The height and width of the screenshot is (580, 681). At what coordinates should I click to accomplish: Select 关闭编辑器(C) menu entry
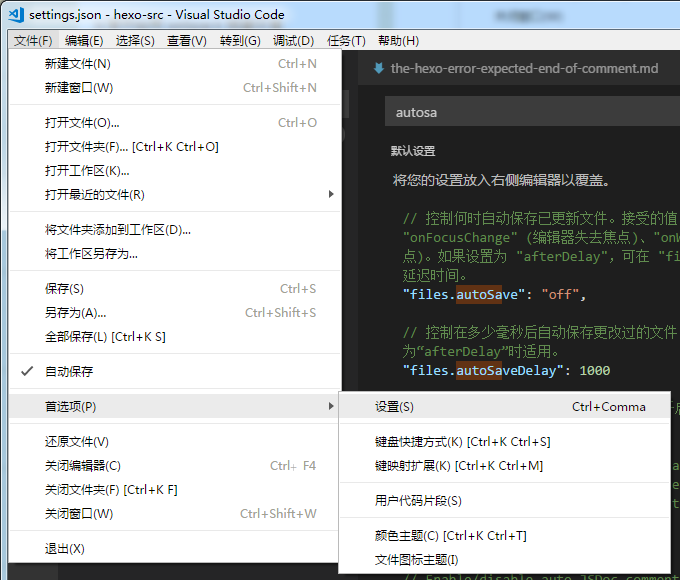point(175,466)
